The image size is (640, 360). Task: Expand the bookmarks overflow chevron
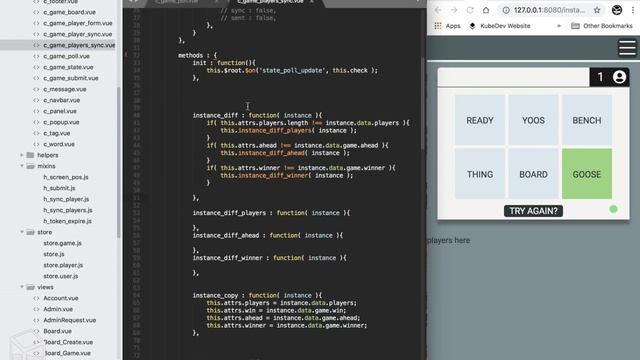click(559, 26)
